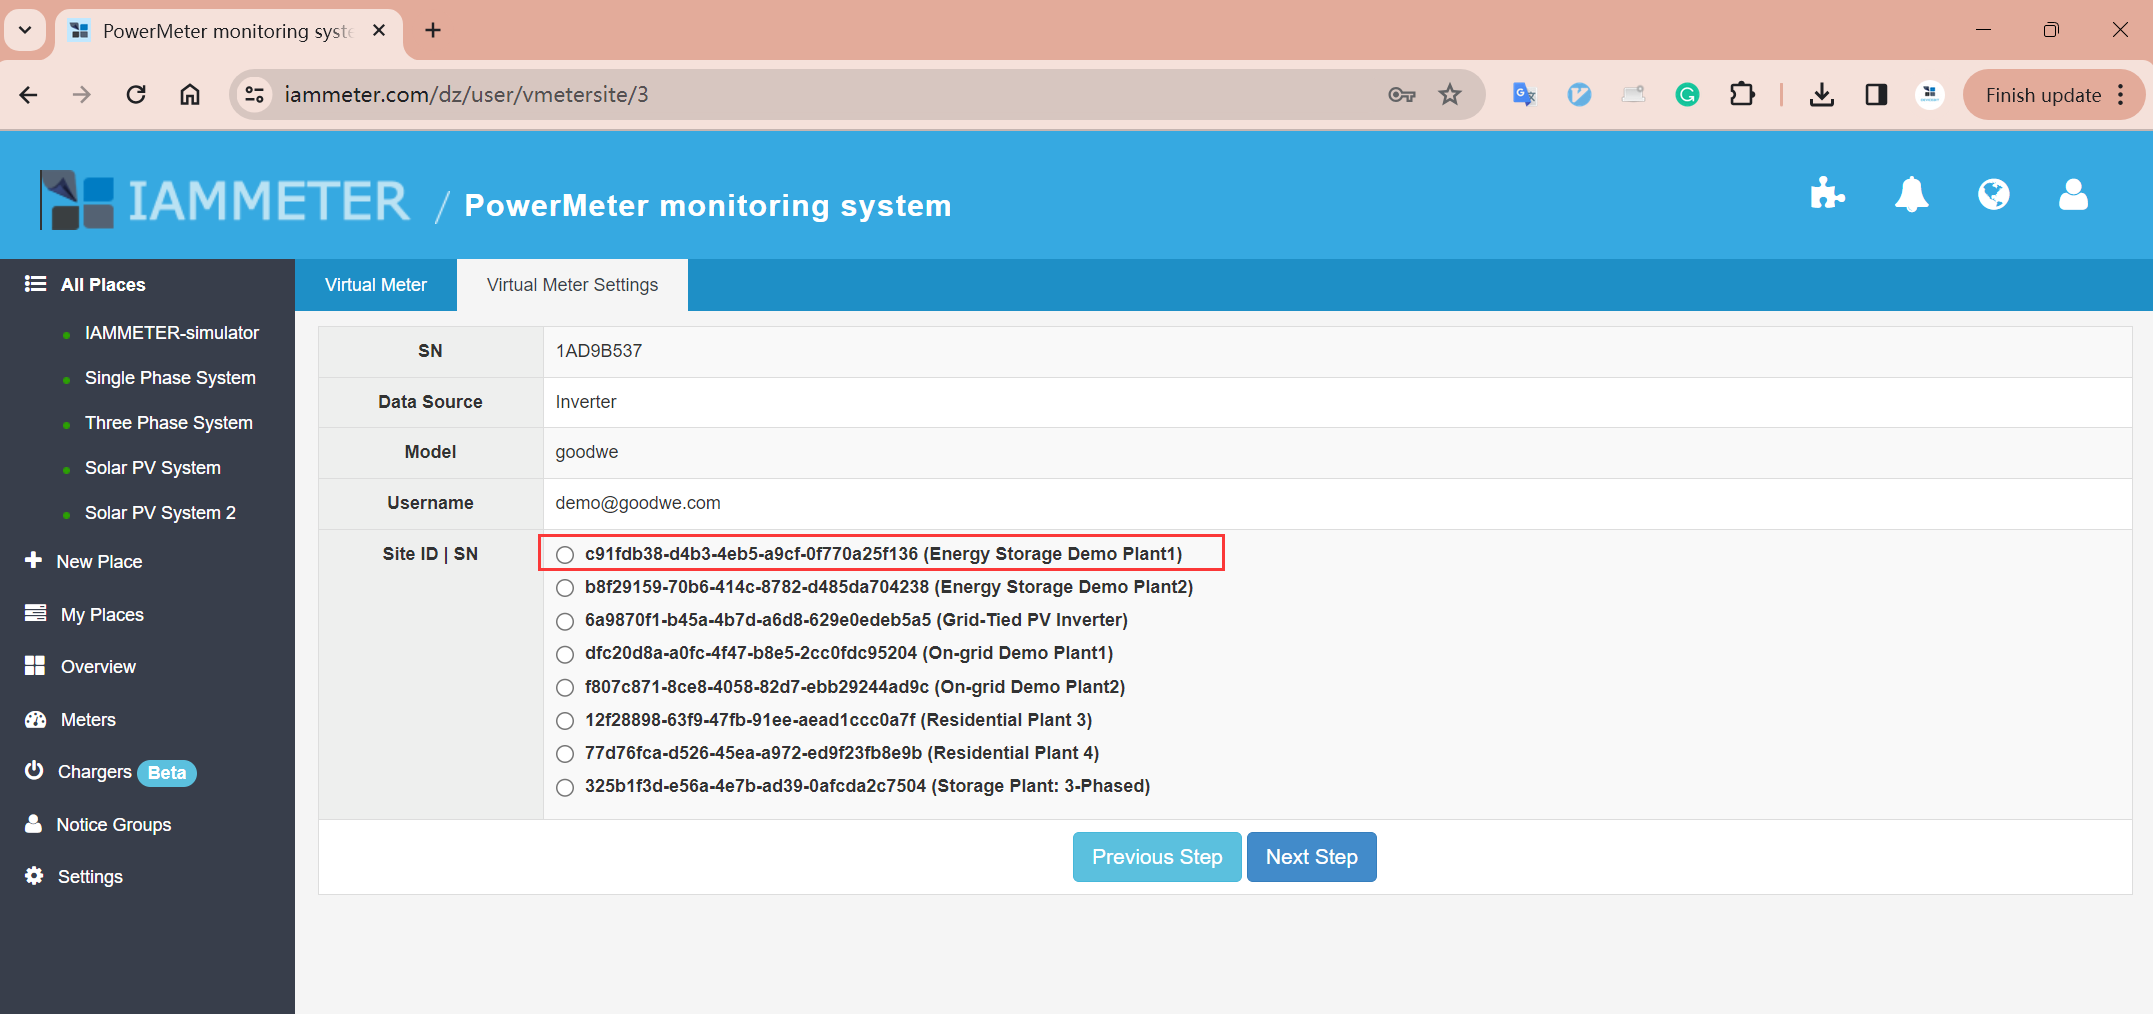
Task: Open notifications bell icon
Action: 1911,194
